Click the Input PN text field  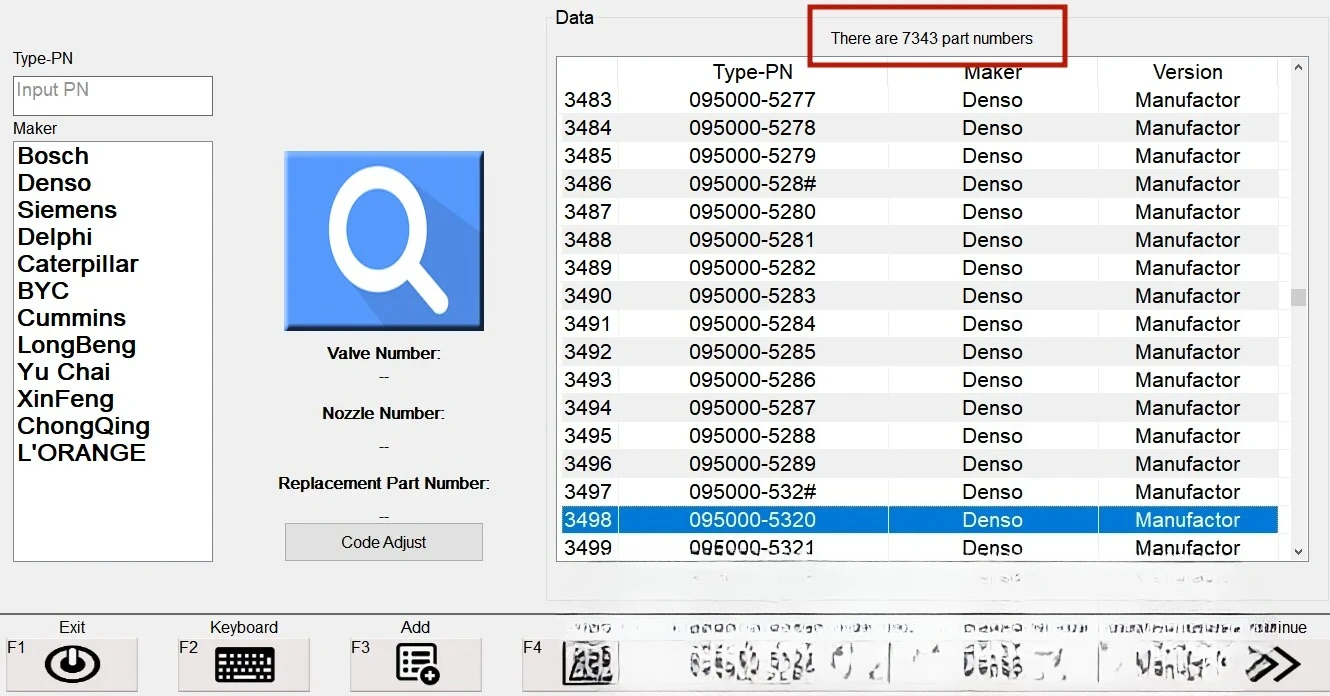tap(113, 96)
